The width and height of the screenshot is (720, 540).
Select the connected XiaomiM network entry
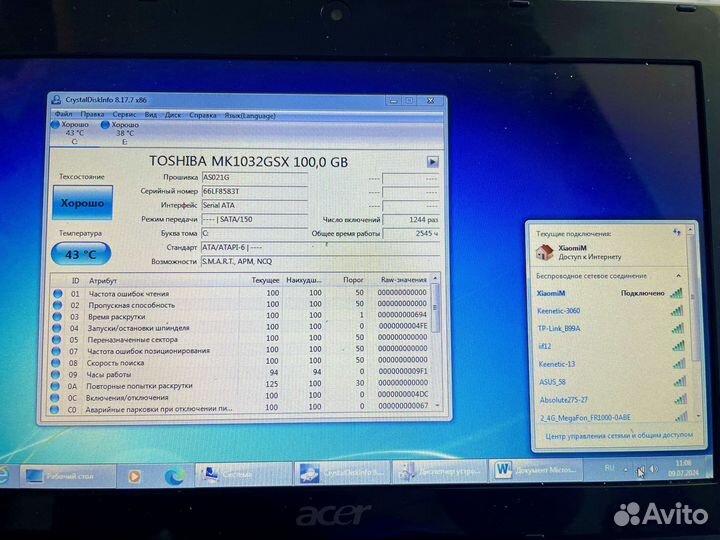[x=609, y=293]
